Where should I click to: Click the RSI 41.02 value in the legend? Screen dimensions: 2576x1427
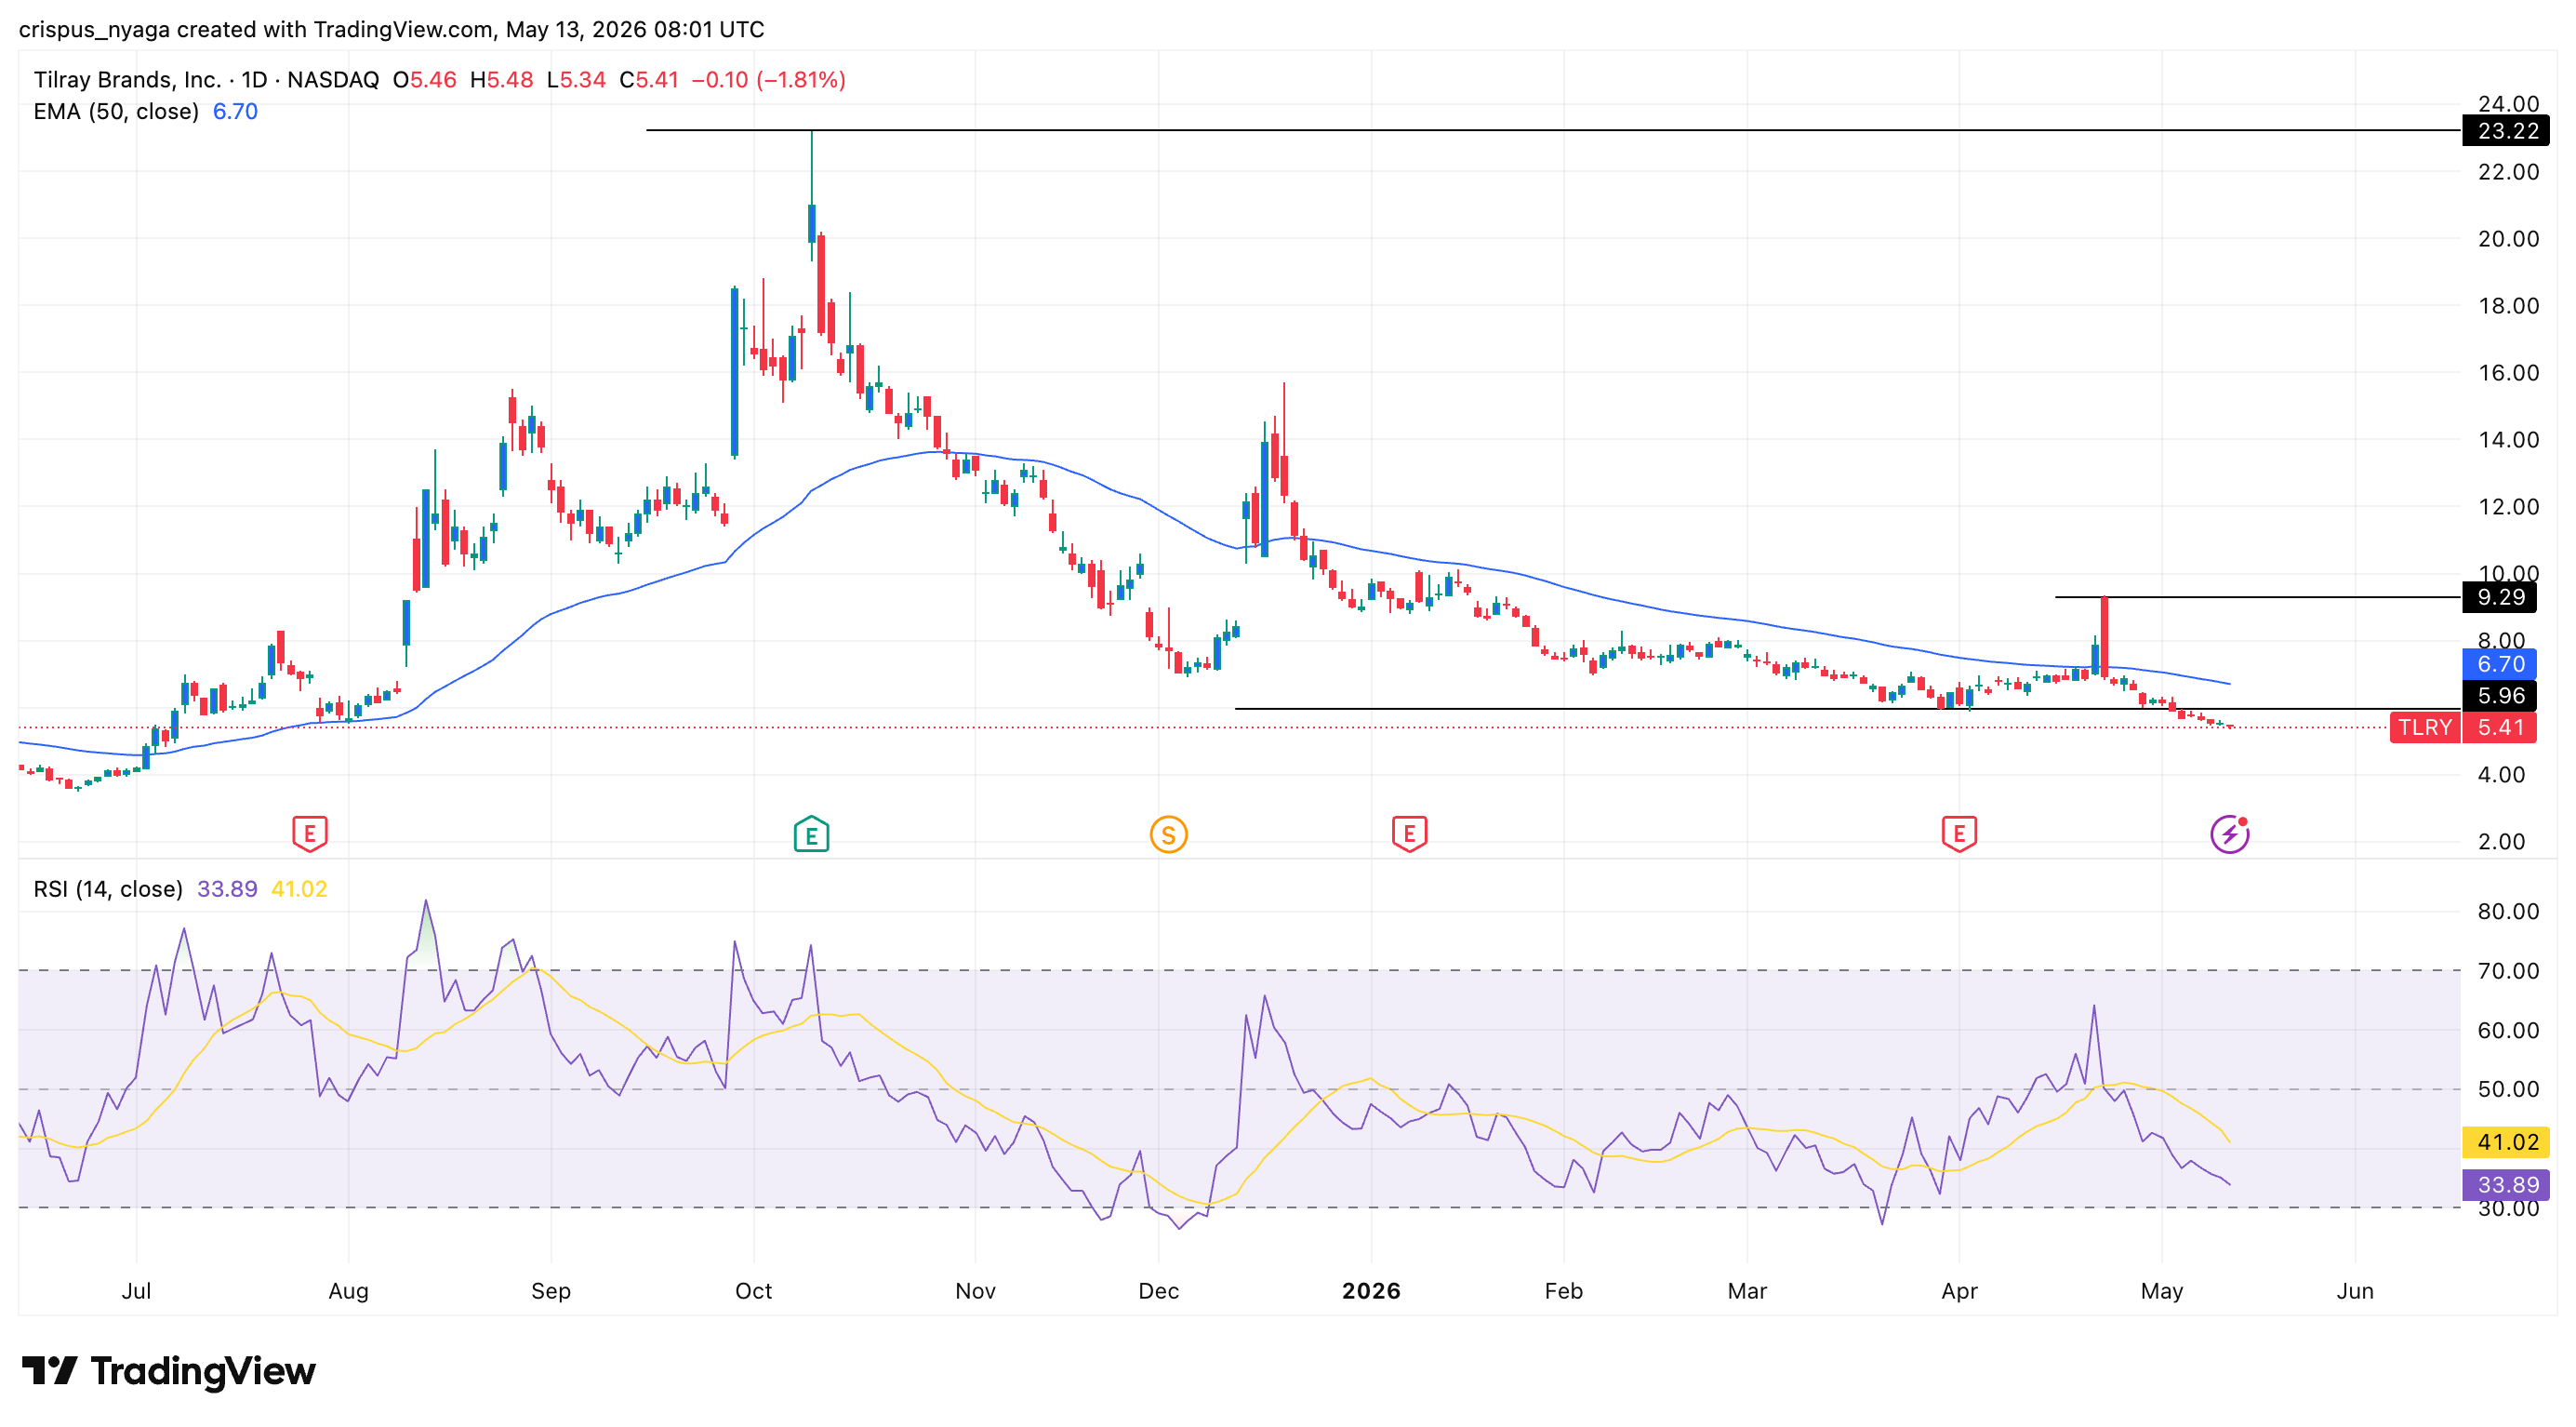[299, 889]
